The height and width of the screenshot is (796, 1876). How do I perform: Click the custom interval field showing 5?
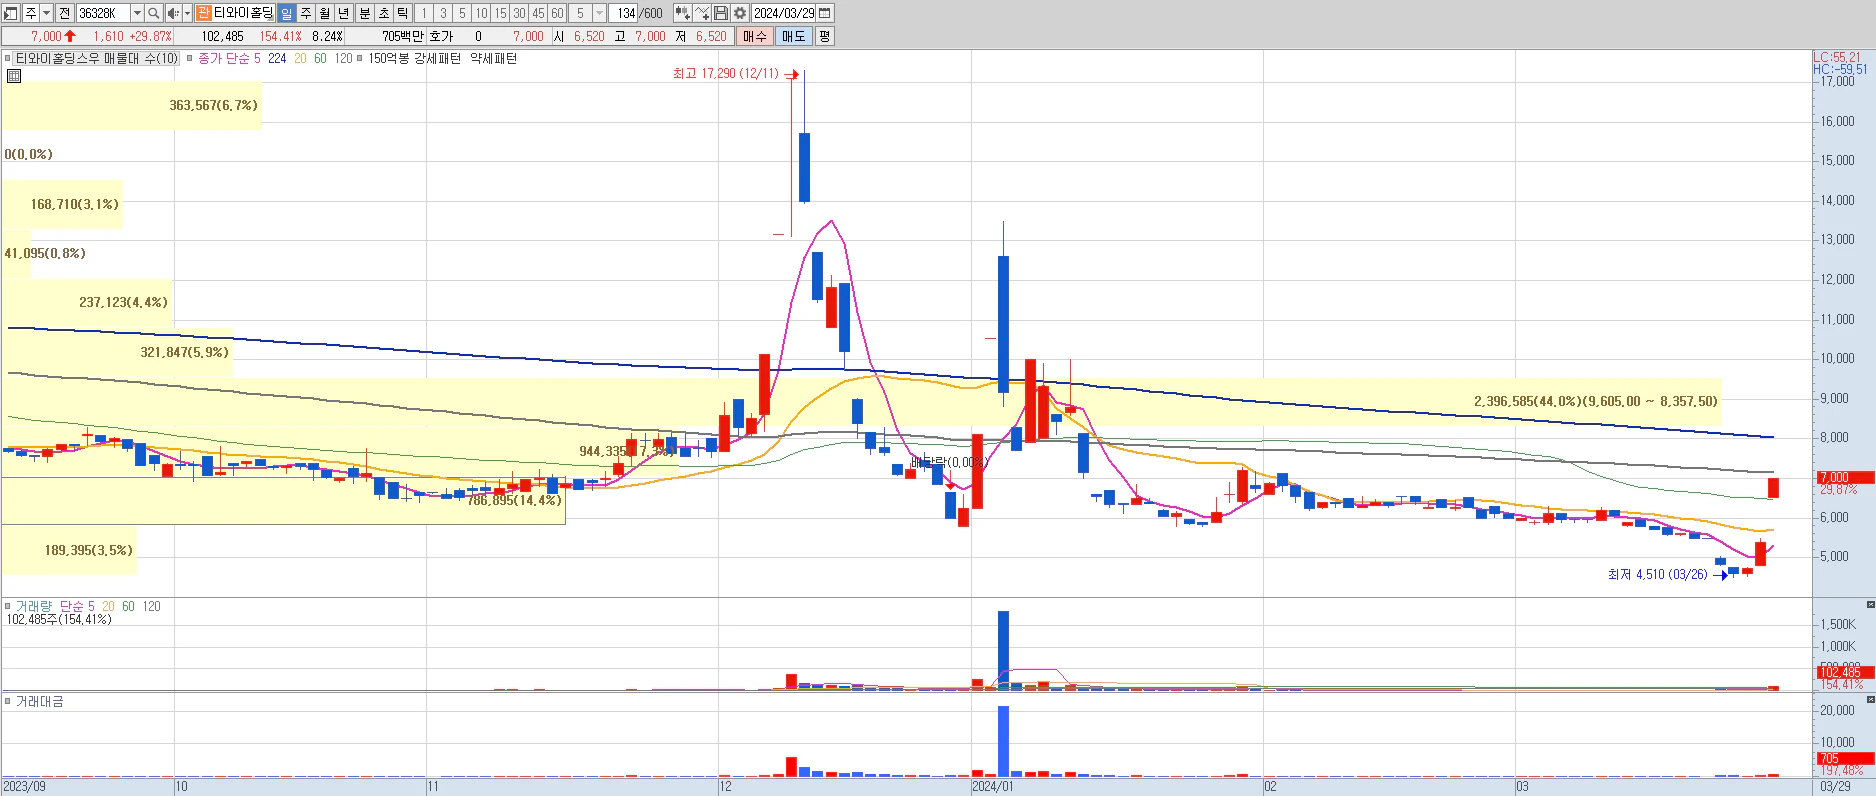point(580,13)
